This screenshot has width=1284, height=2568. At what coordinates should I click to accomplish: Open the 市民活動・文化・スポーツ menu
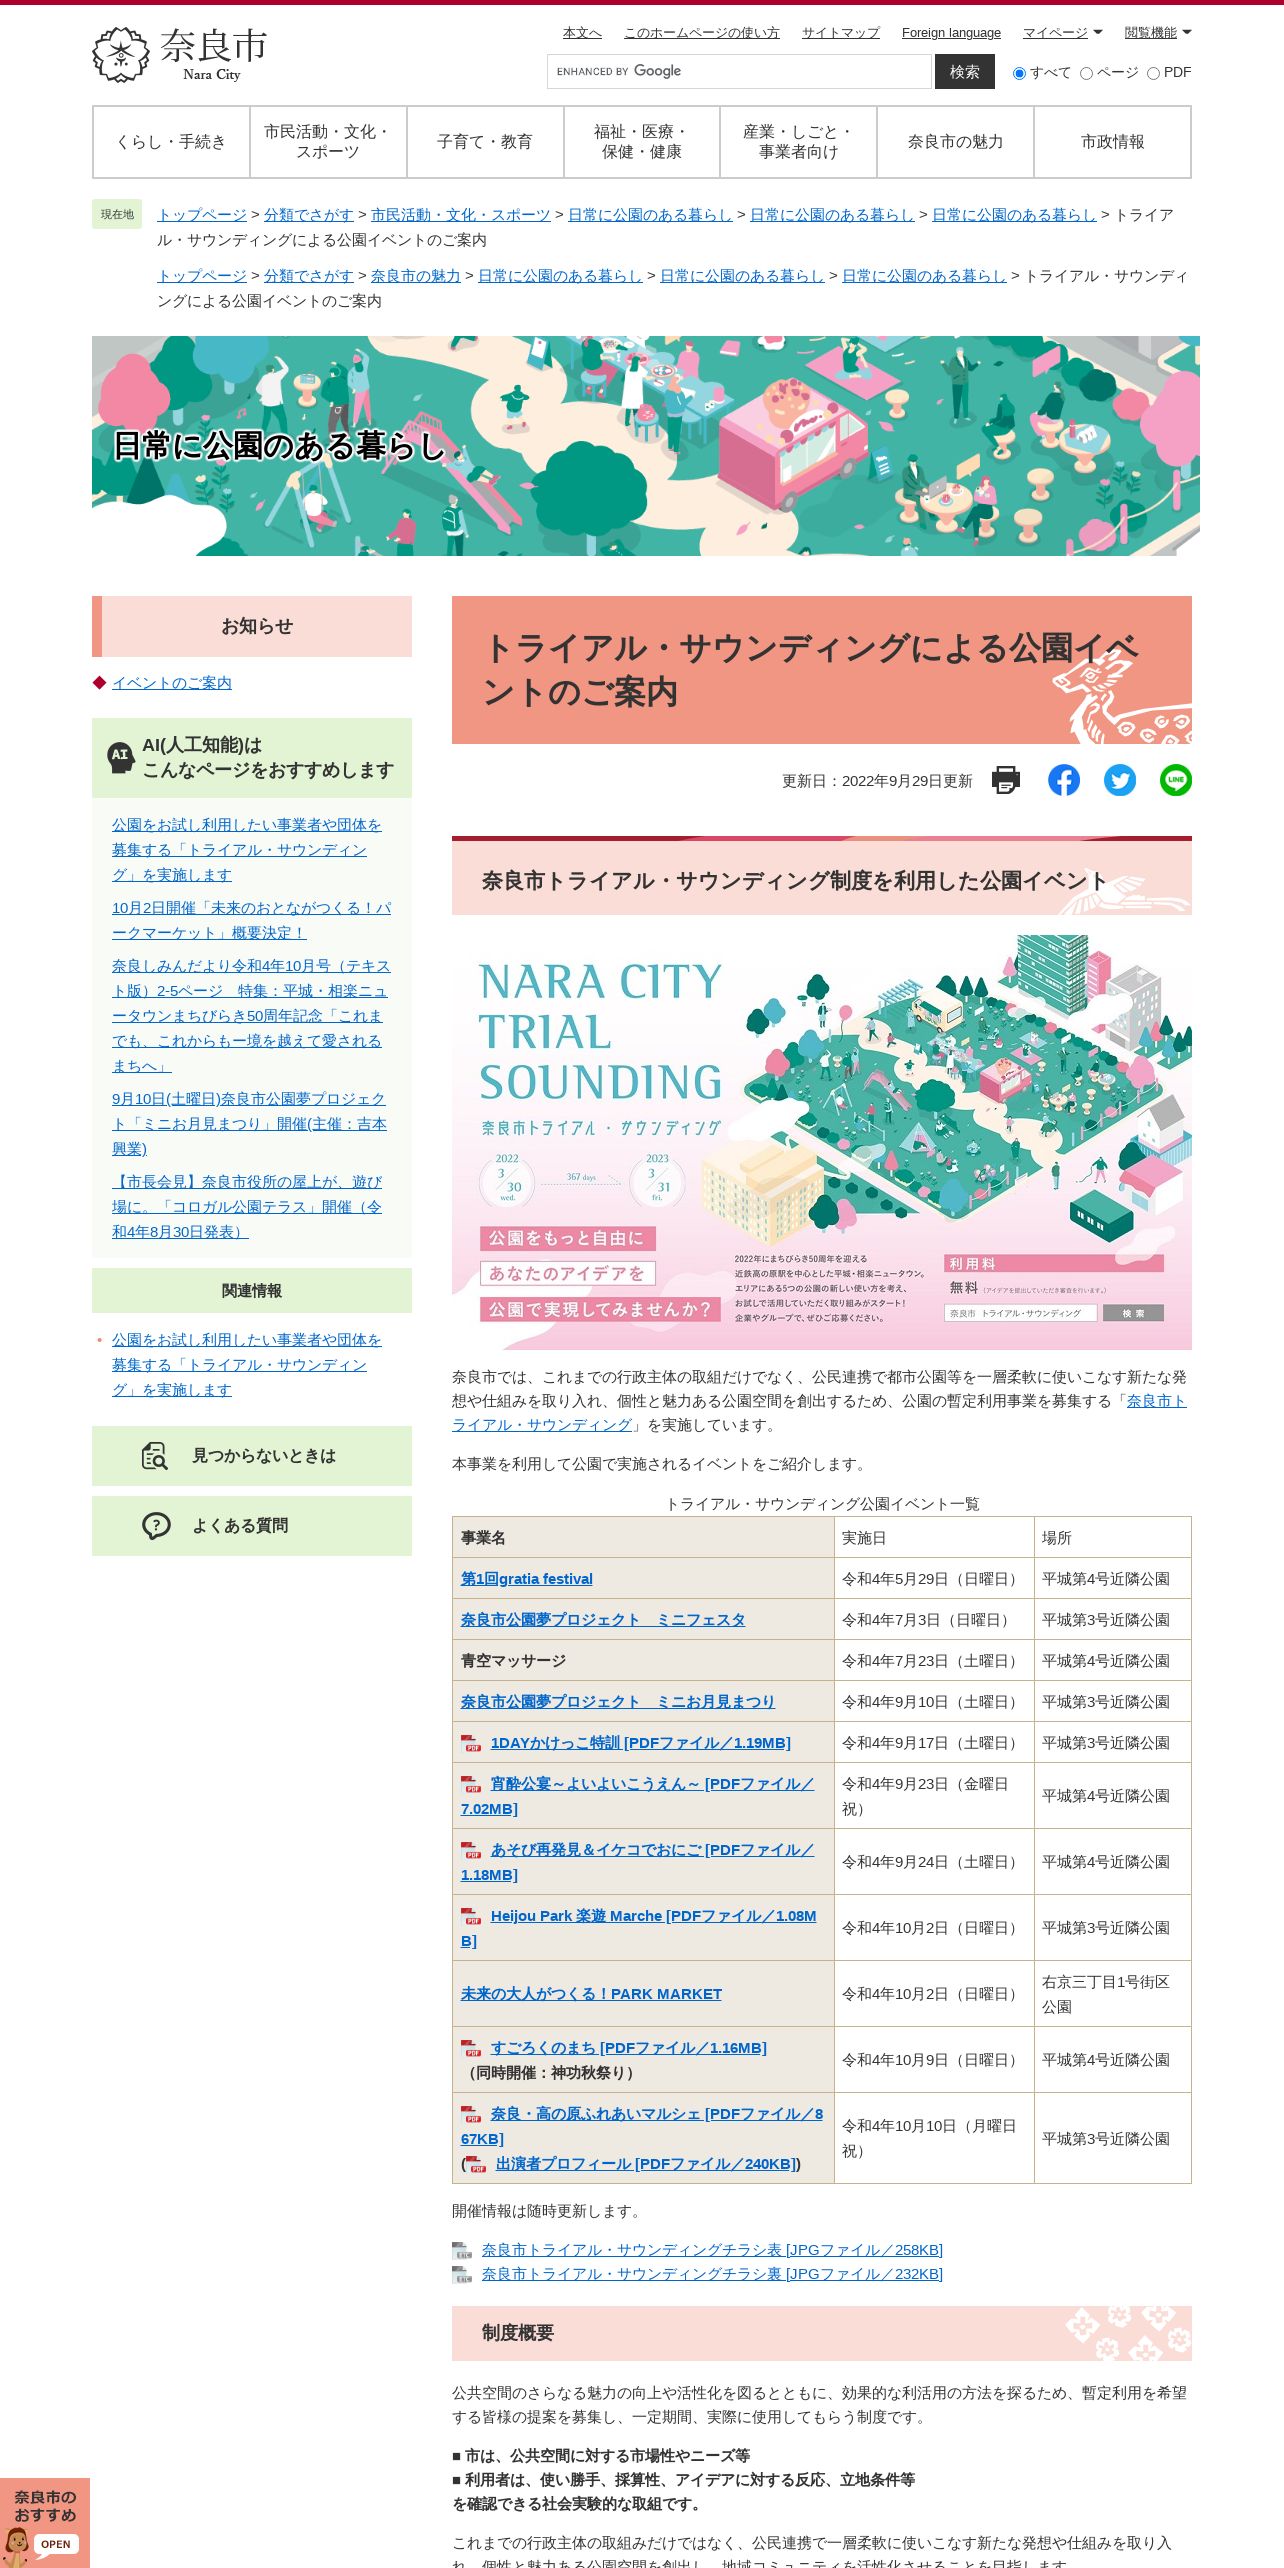pos(328,142)
